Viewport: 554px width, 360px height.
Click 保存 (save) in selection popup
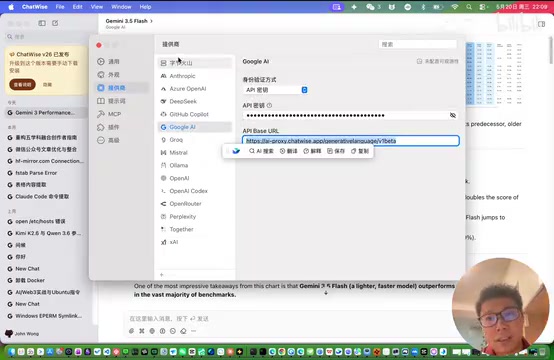point(336,151)
